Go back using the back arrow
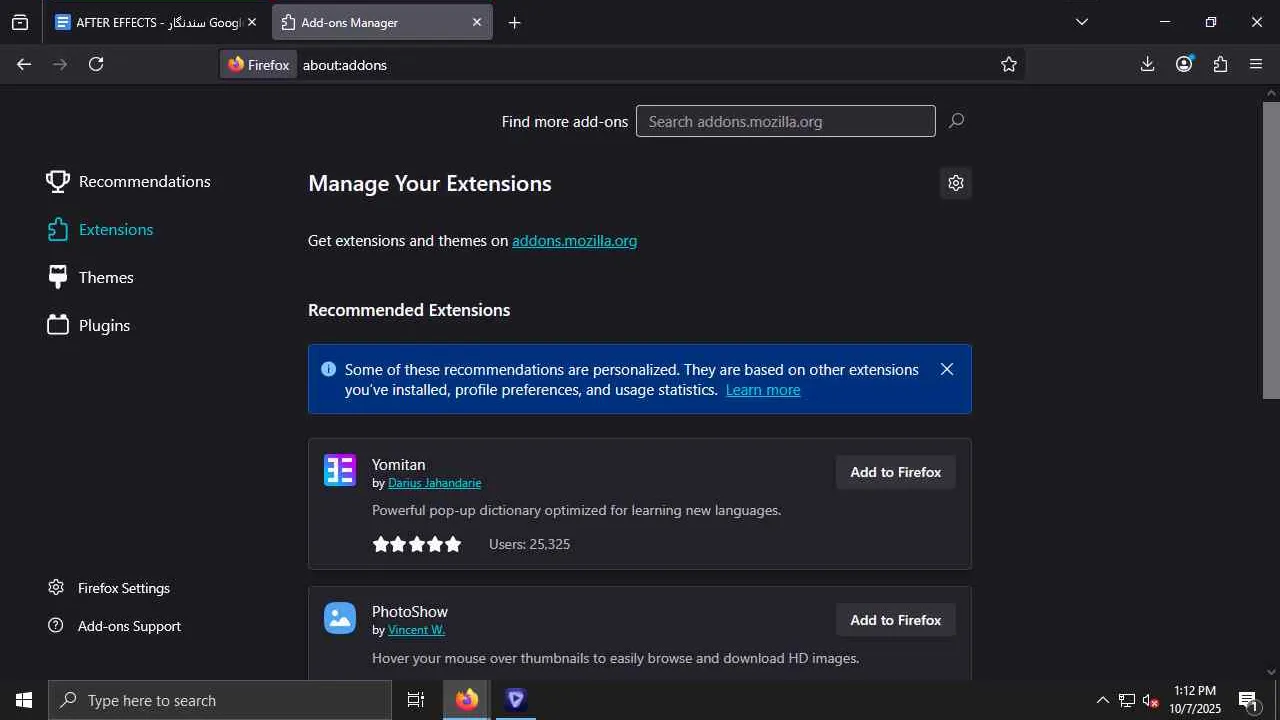Viewport: 1280px width, 720px height. (x=24, y=64)
